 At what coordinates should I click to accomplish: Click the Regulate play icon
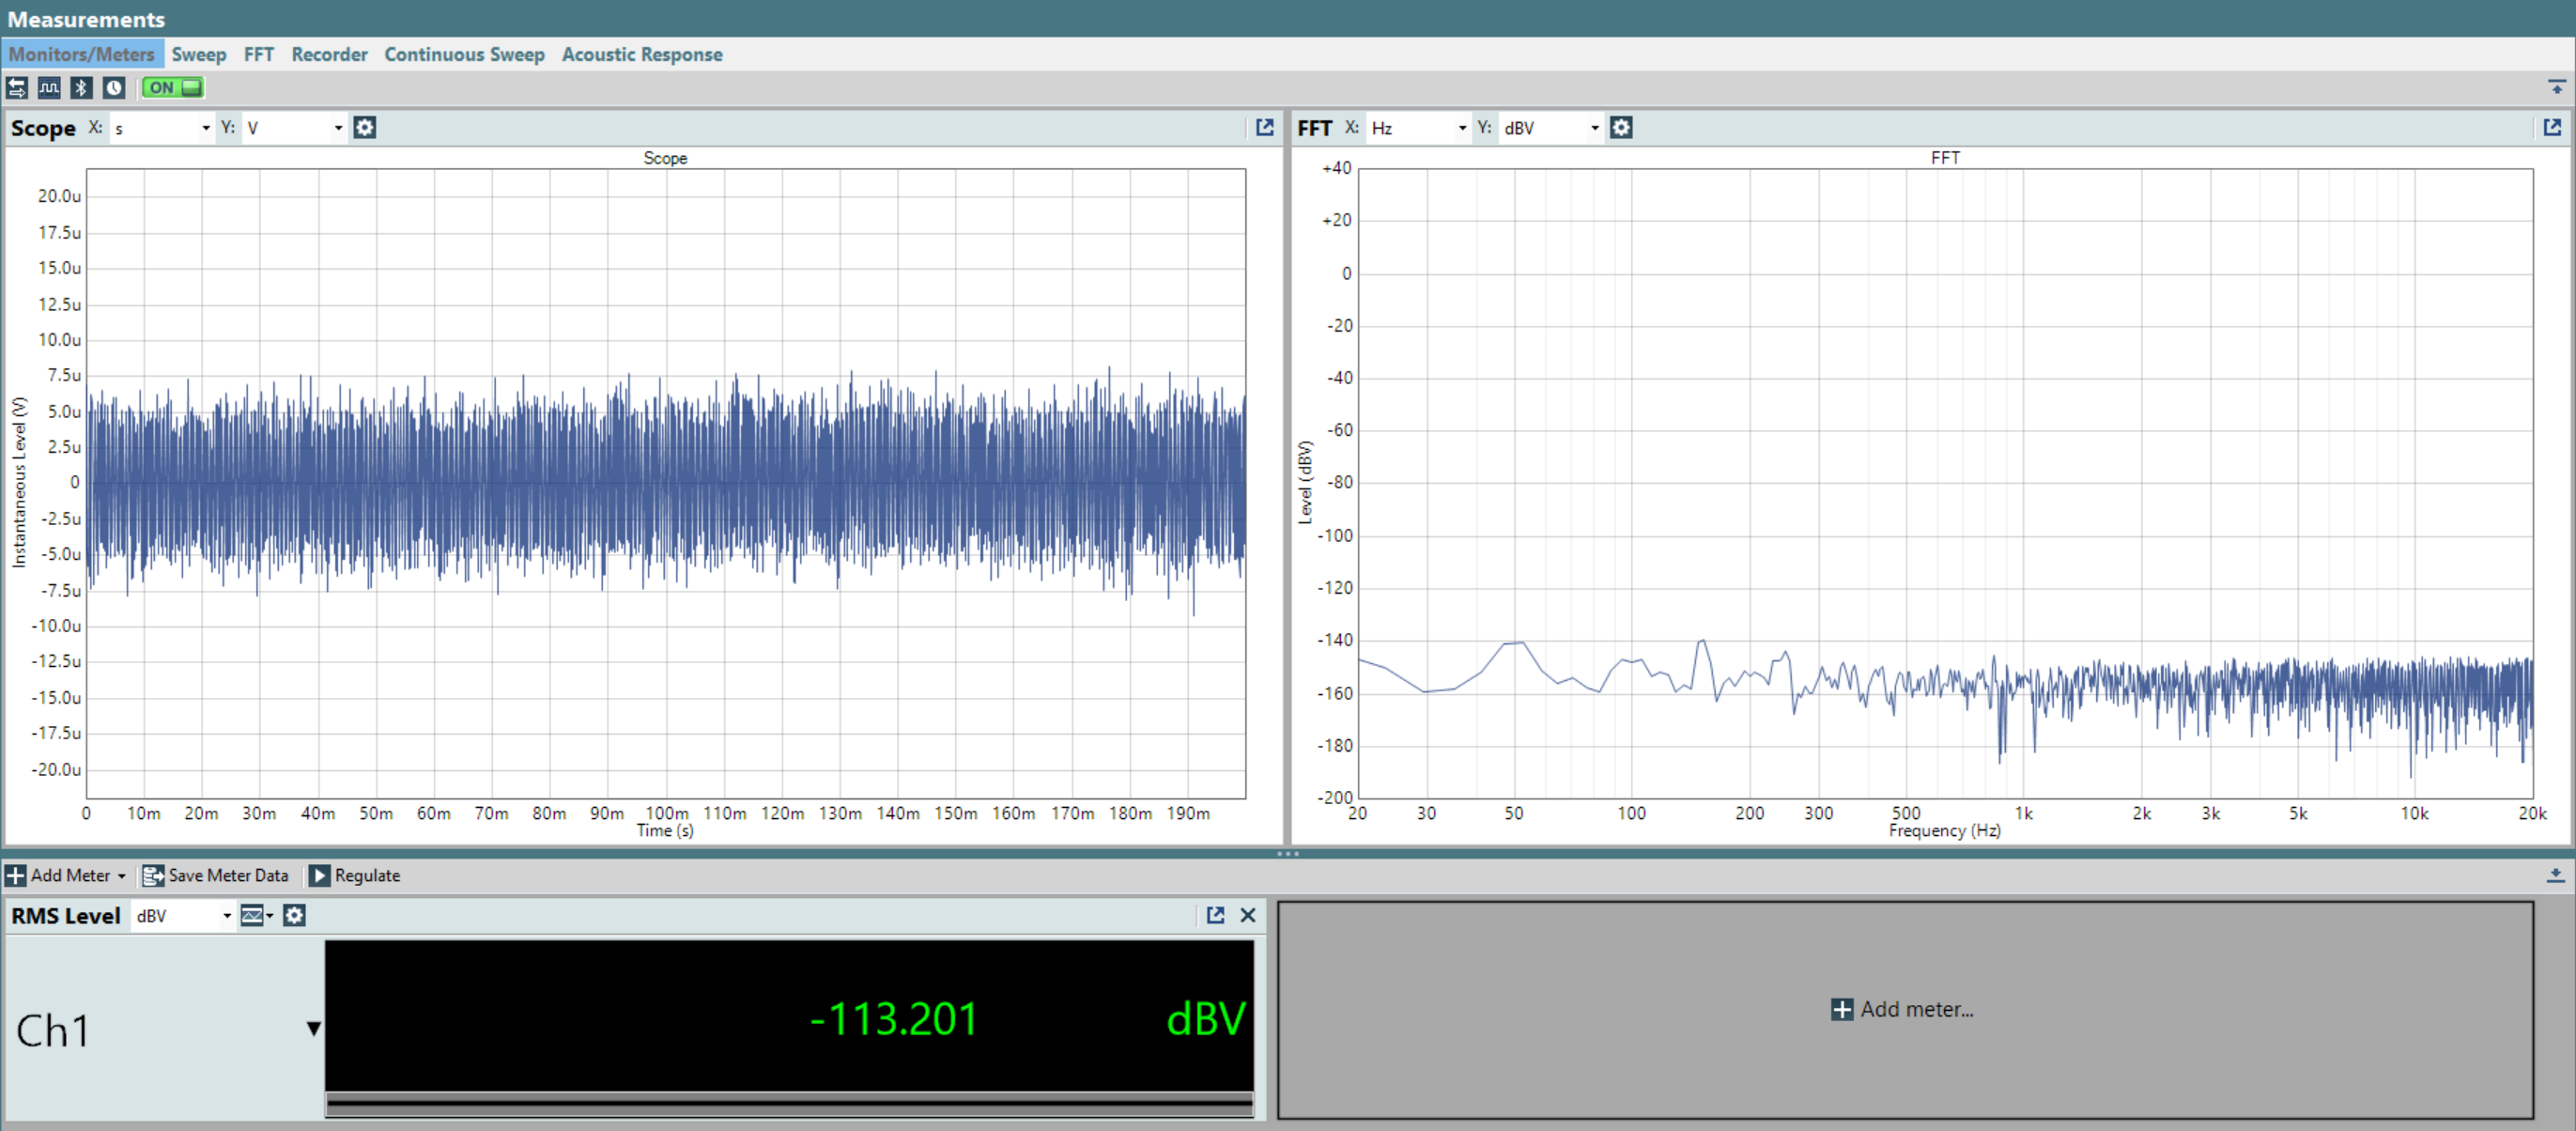point(319,875)
